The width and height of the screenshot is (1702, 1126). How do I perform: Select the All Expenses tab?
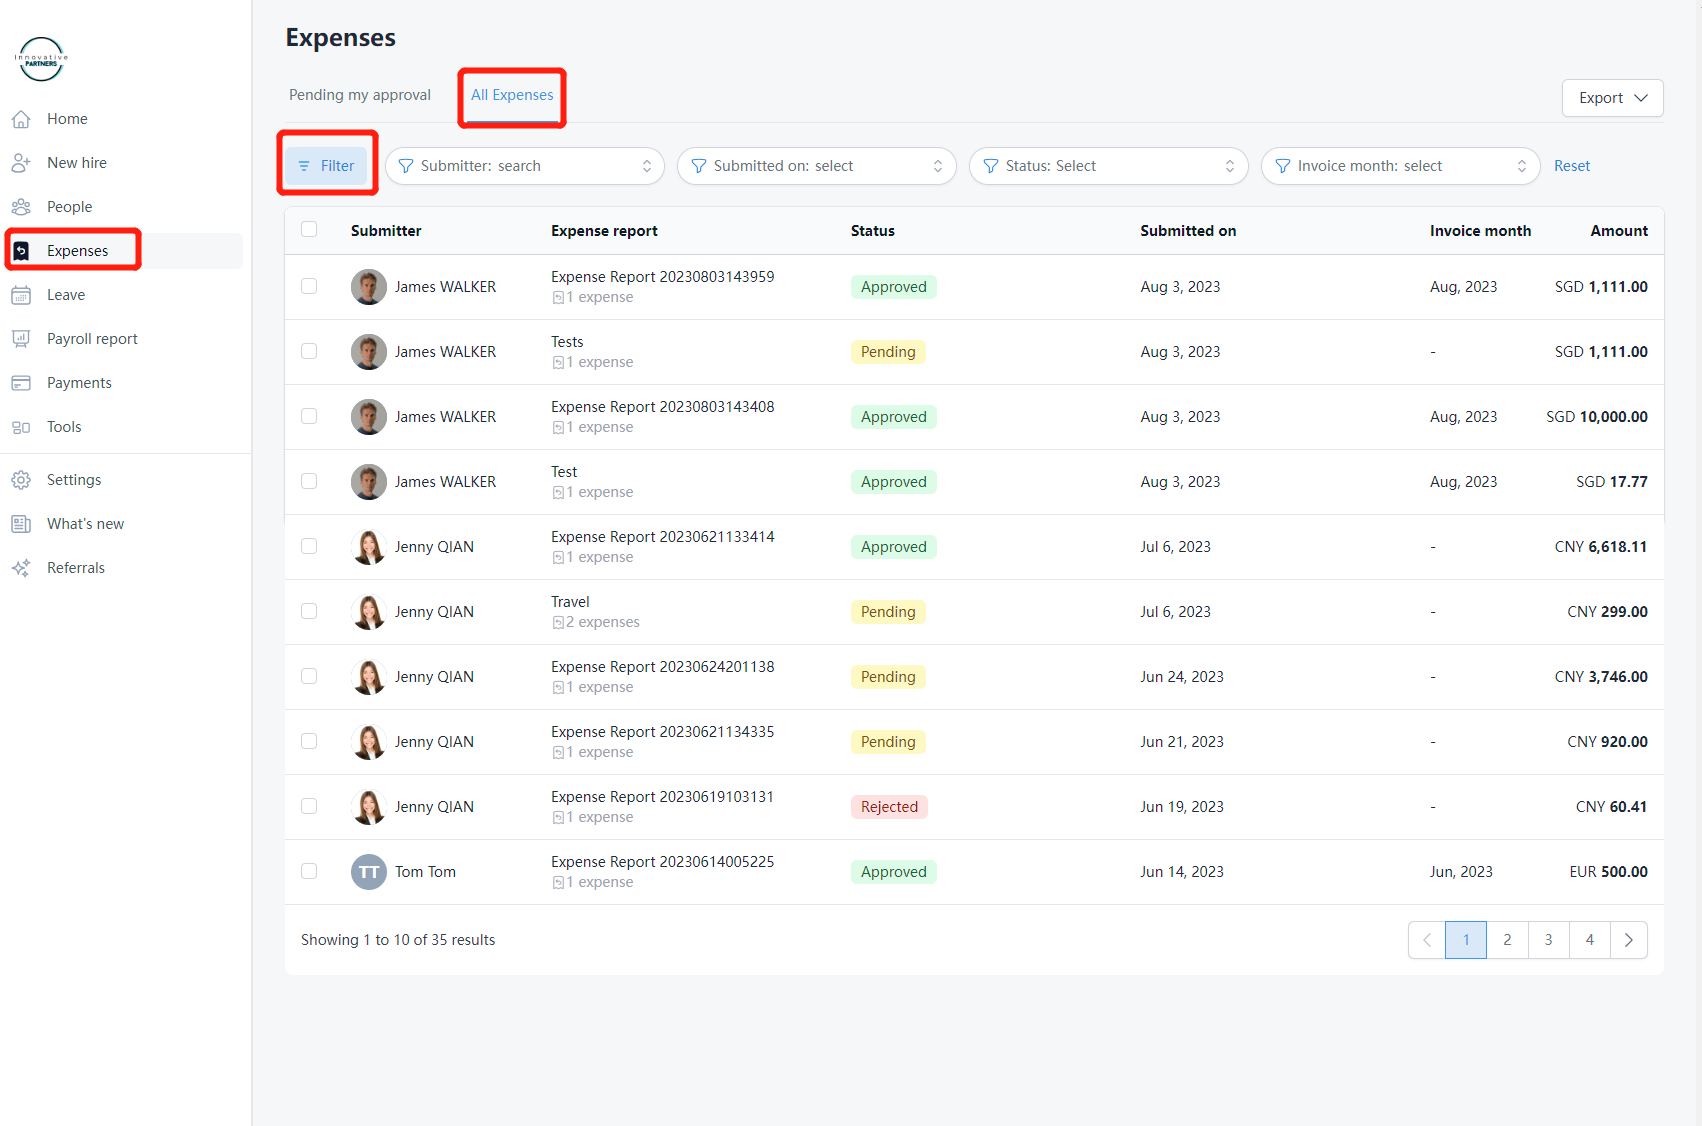tap(512, 95)
